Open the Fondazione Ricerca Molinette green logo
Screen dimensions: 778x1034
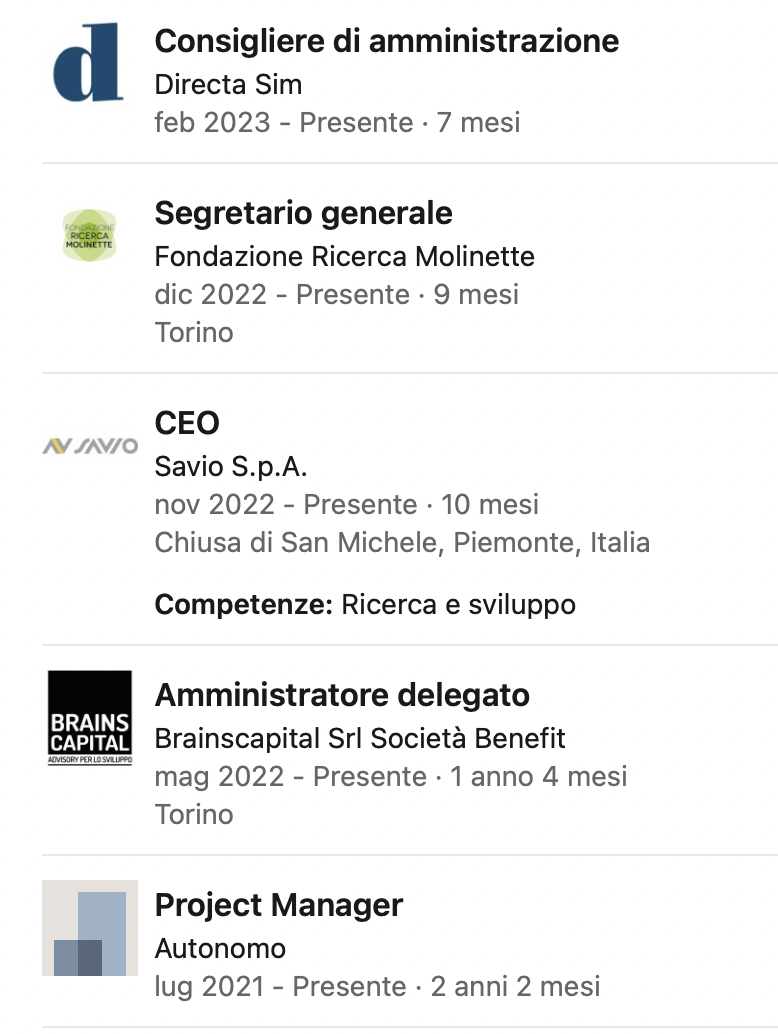[89, 235]
